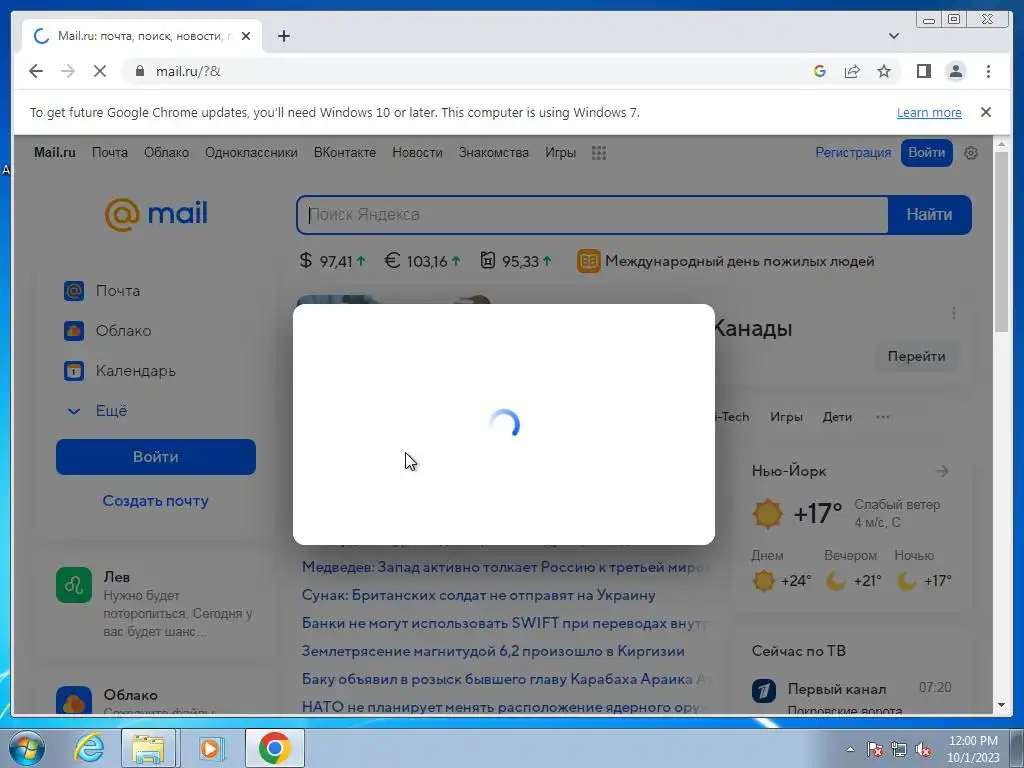Open Новости in top navigation
Screen dimensions: 1024x768
417,153
